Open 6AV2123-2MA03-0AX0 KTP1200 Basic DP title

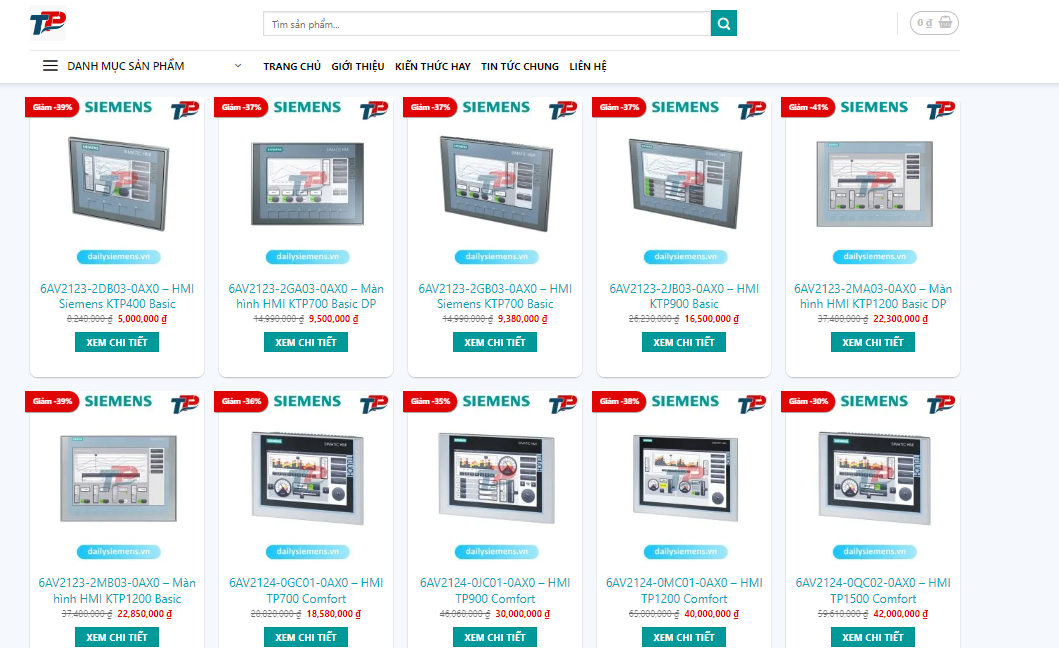point(873,296)
